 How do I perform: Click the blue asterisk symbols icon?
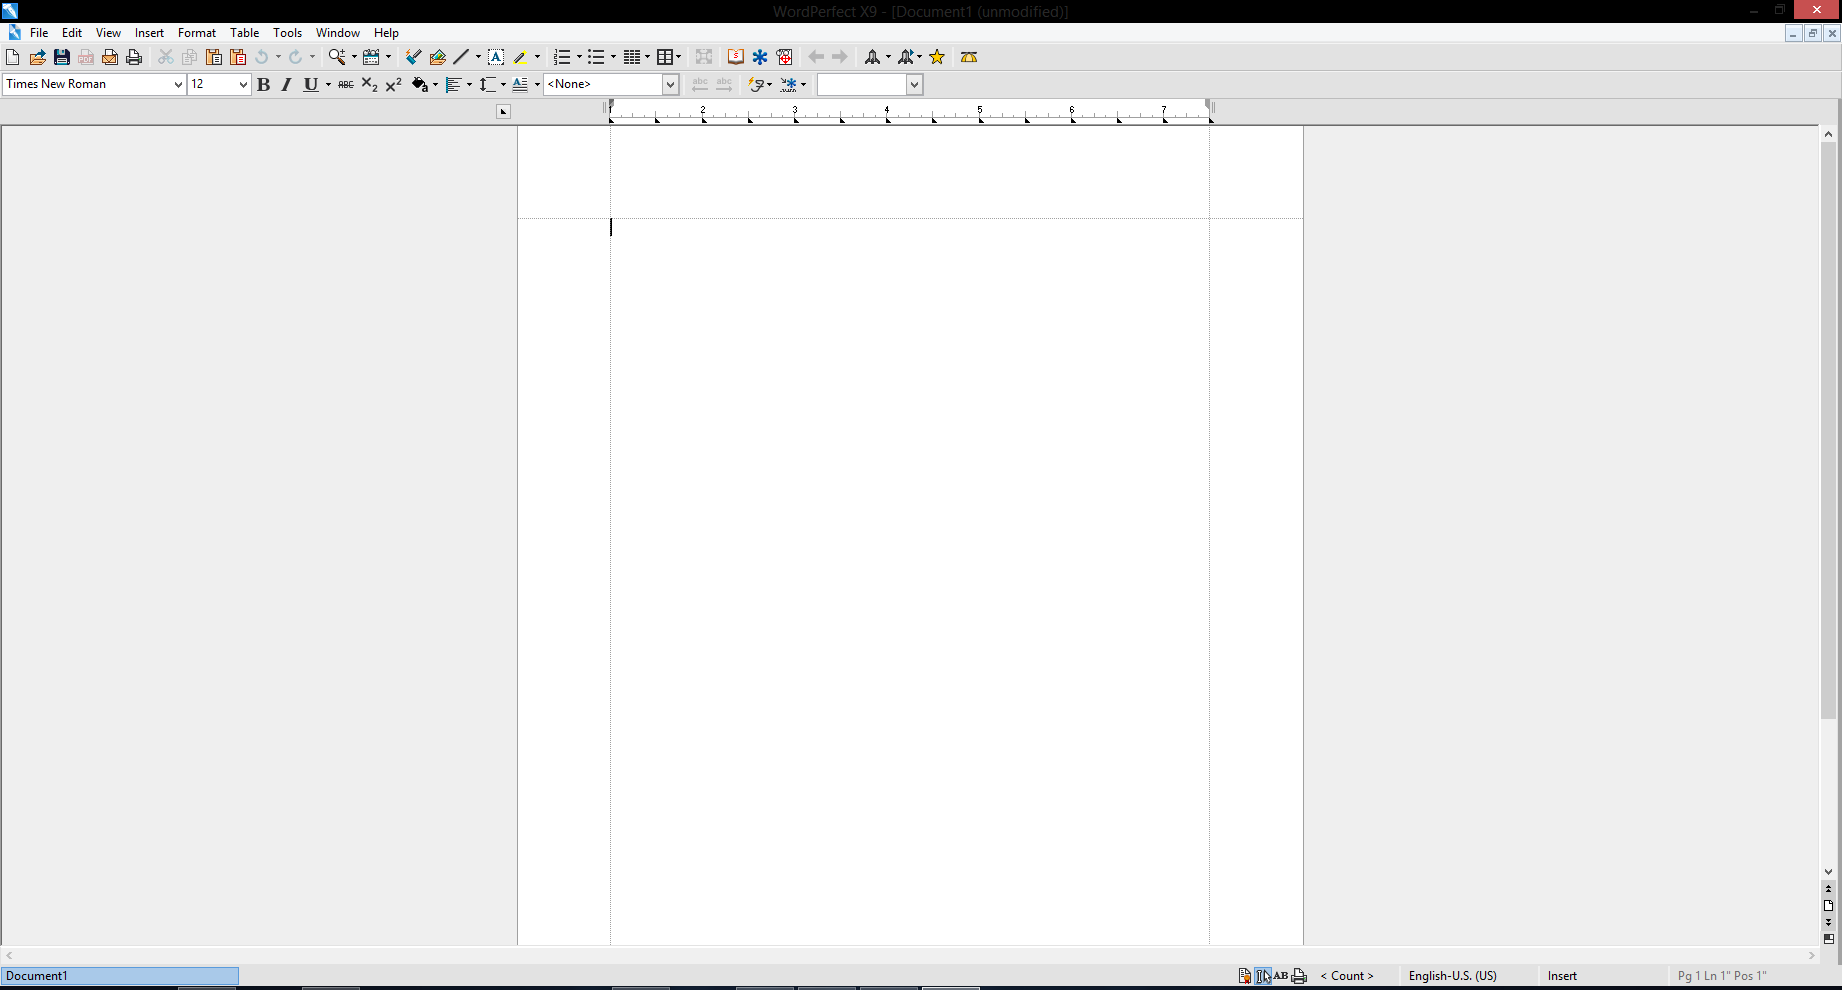[x=760, y=57]
